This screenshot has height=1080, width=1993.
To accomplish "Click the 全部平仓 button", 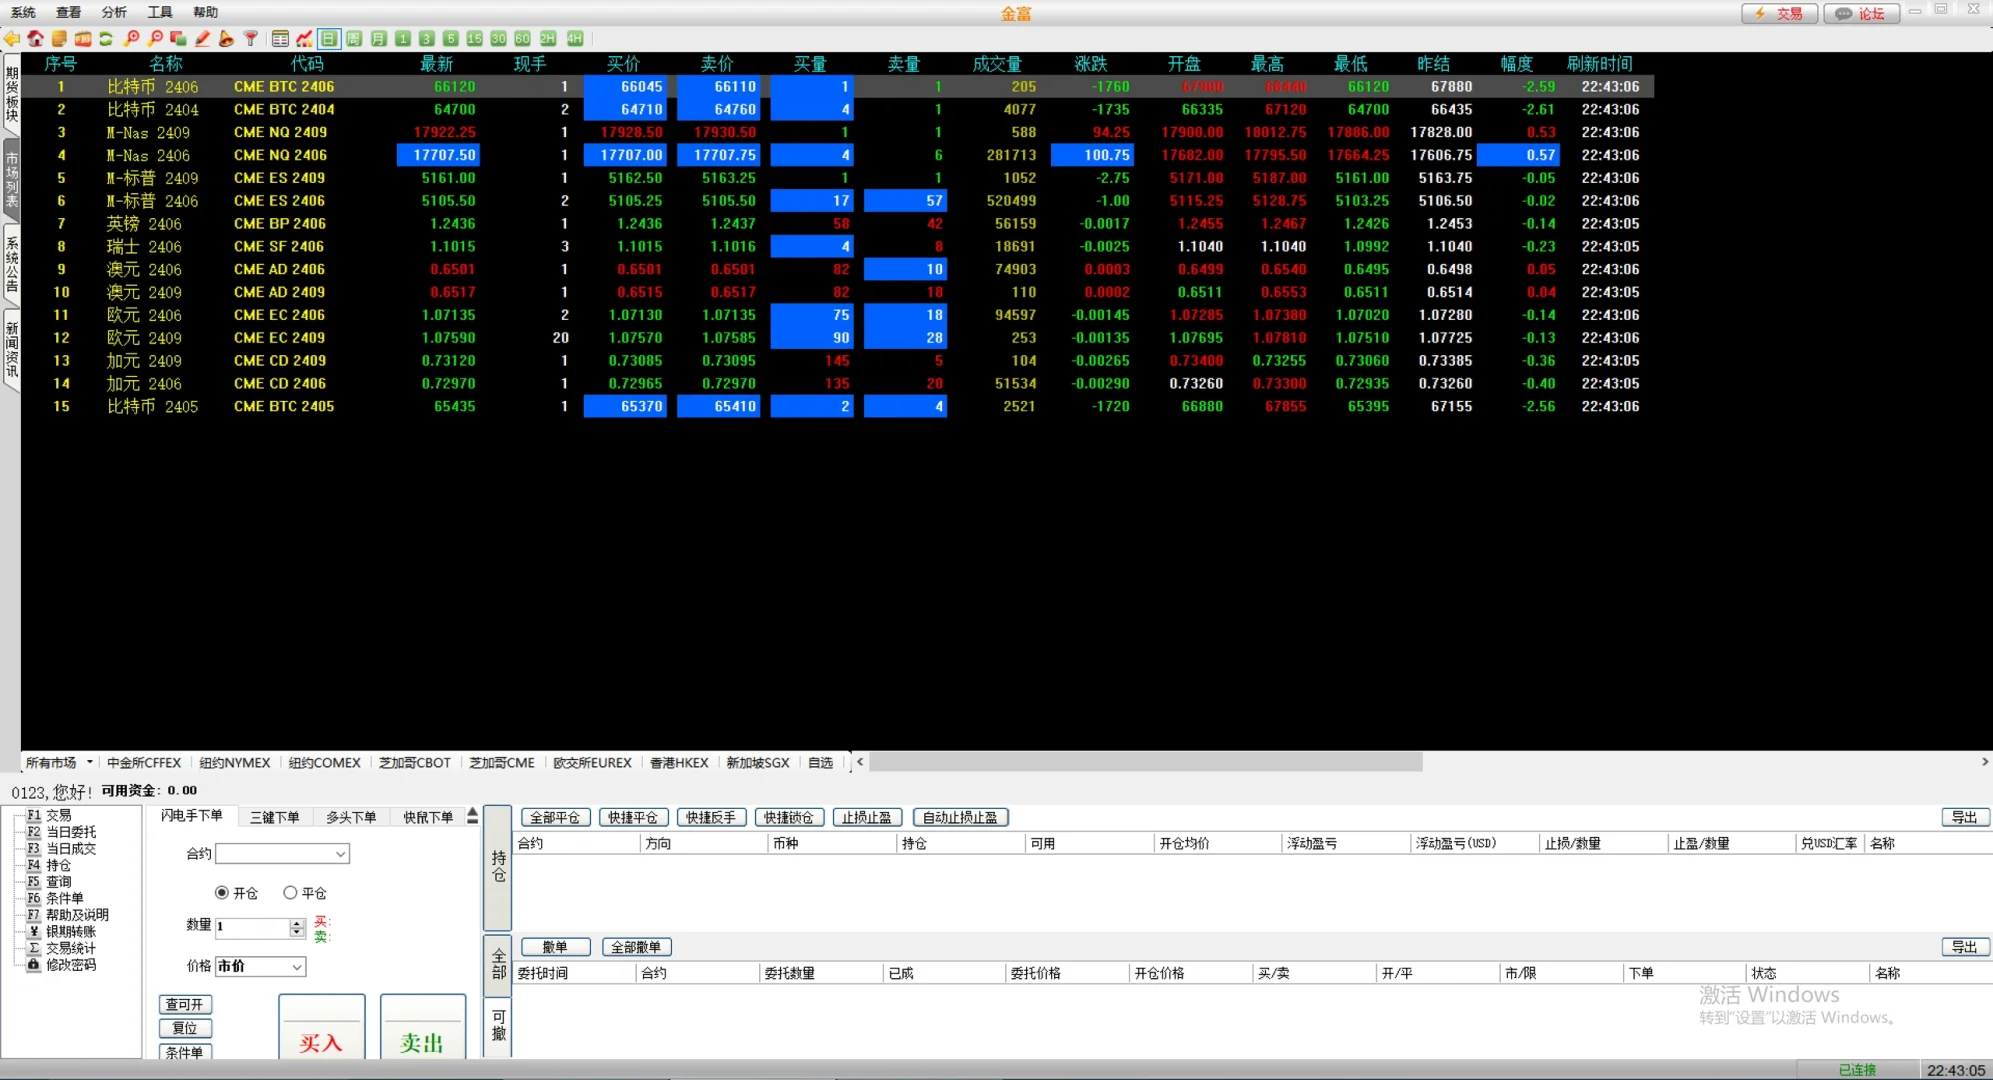I will 555,817.
